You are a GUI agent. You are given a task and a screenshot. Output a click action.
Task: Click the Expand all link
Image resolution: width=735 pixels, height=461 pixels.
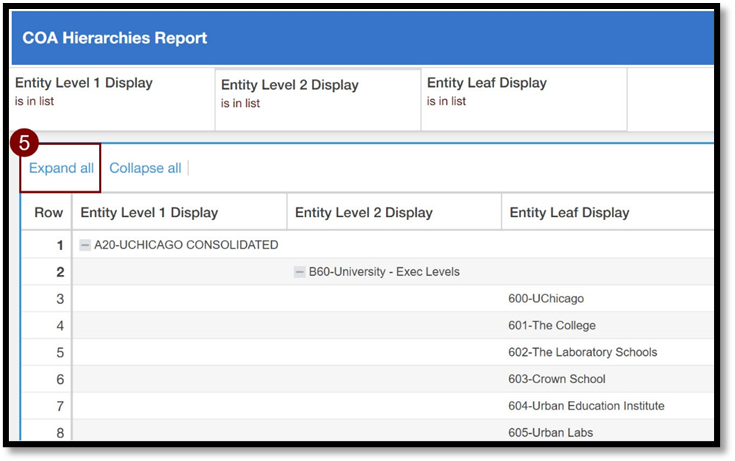coord(61,168)
